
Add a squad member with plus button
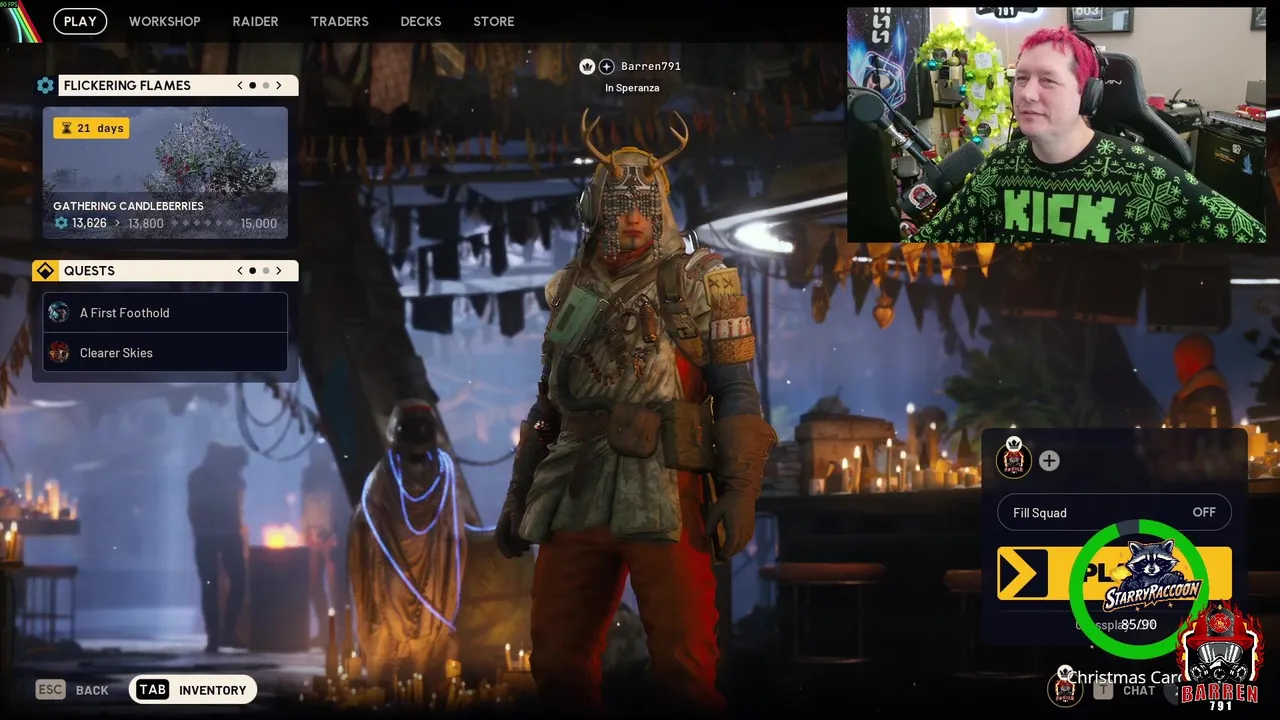[x=1049, y=460]
